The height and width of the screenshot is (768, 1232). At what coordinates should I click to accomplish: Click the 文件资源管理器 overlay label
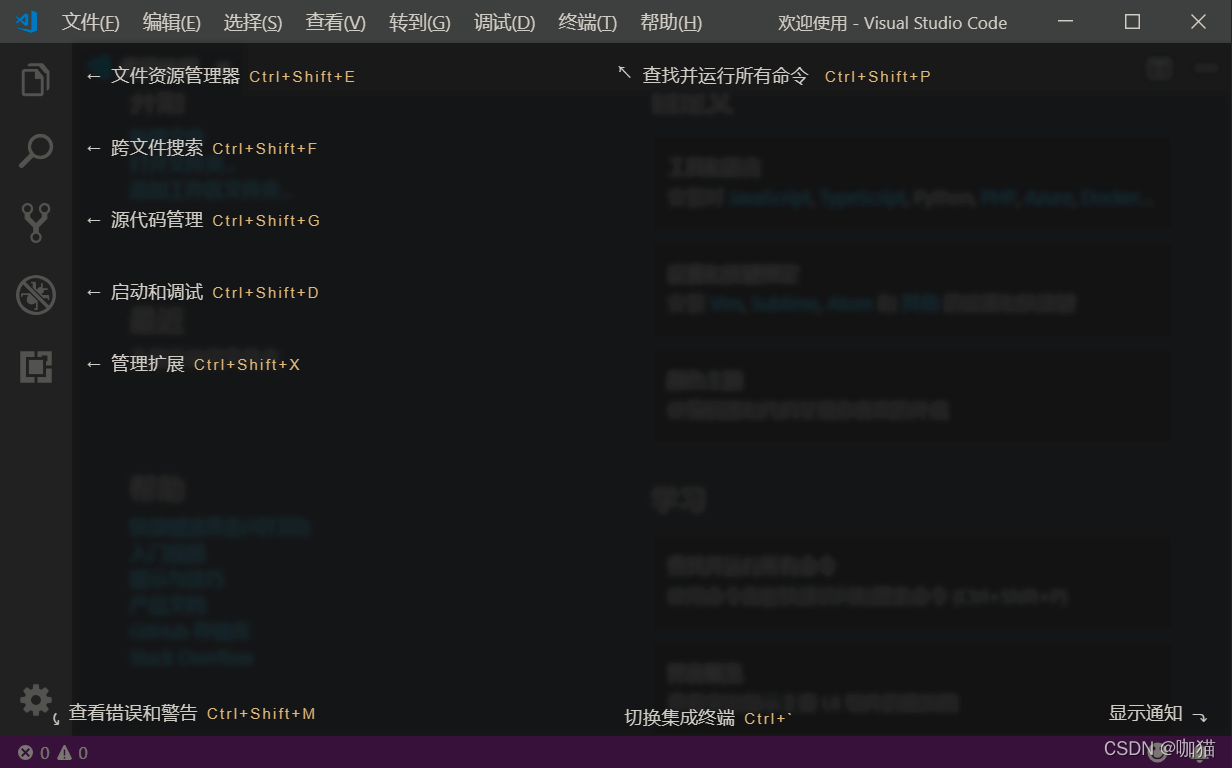[x=175, y=76]
